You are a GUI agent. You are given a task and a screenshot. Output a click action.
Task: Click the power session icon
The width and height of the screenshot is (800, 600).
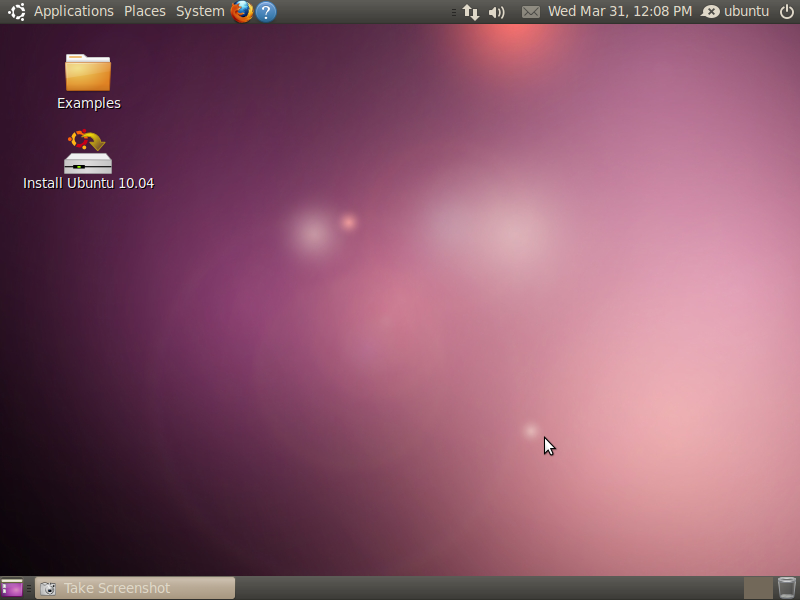point(787,12)
